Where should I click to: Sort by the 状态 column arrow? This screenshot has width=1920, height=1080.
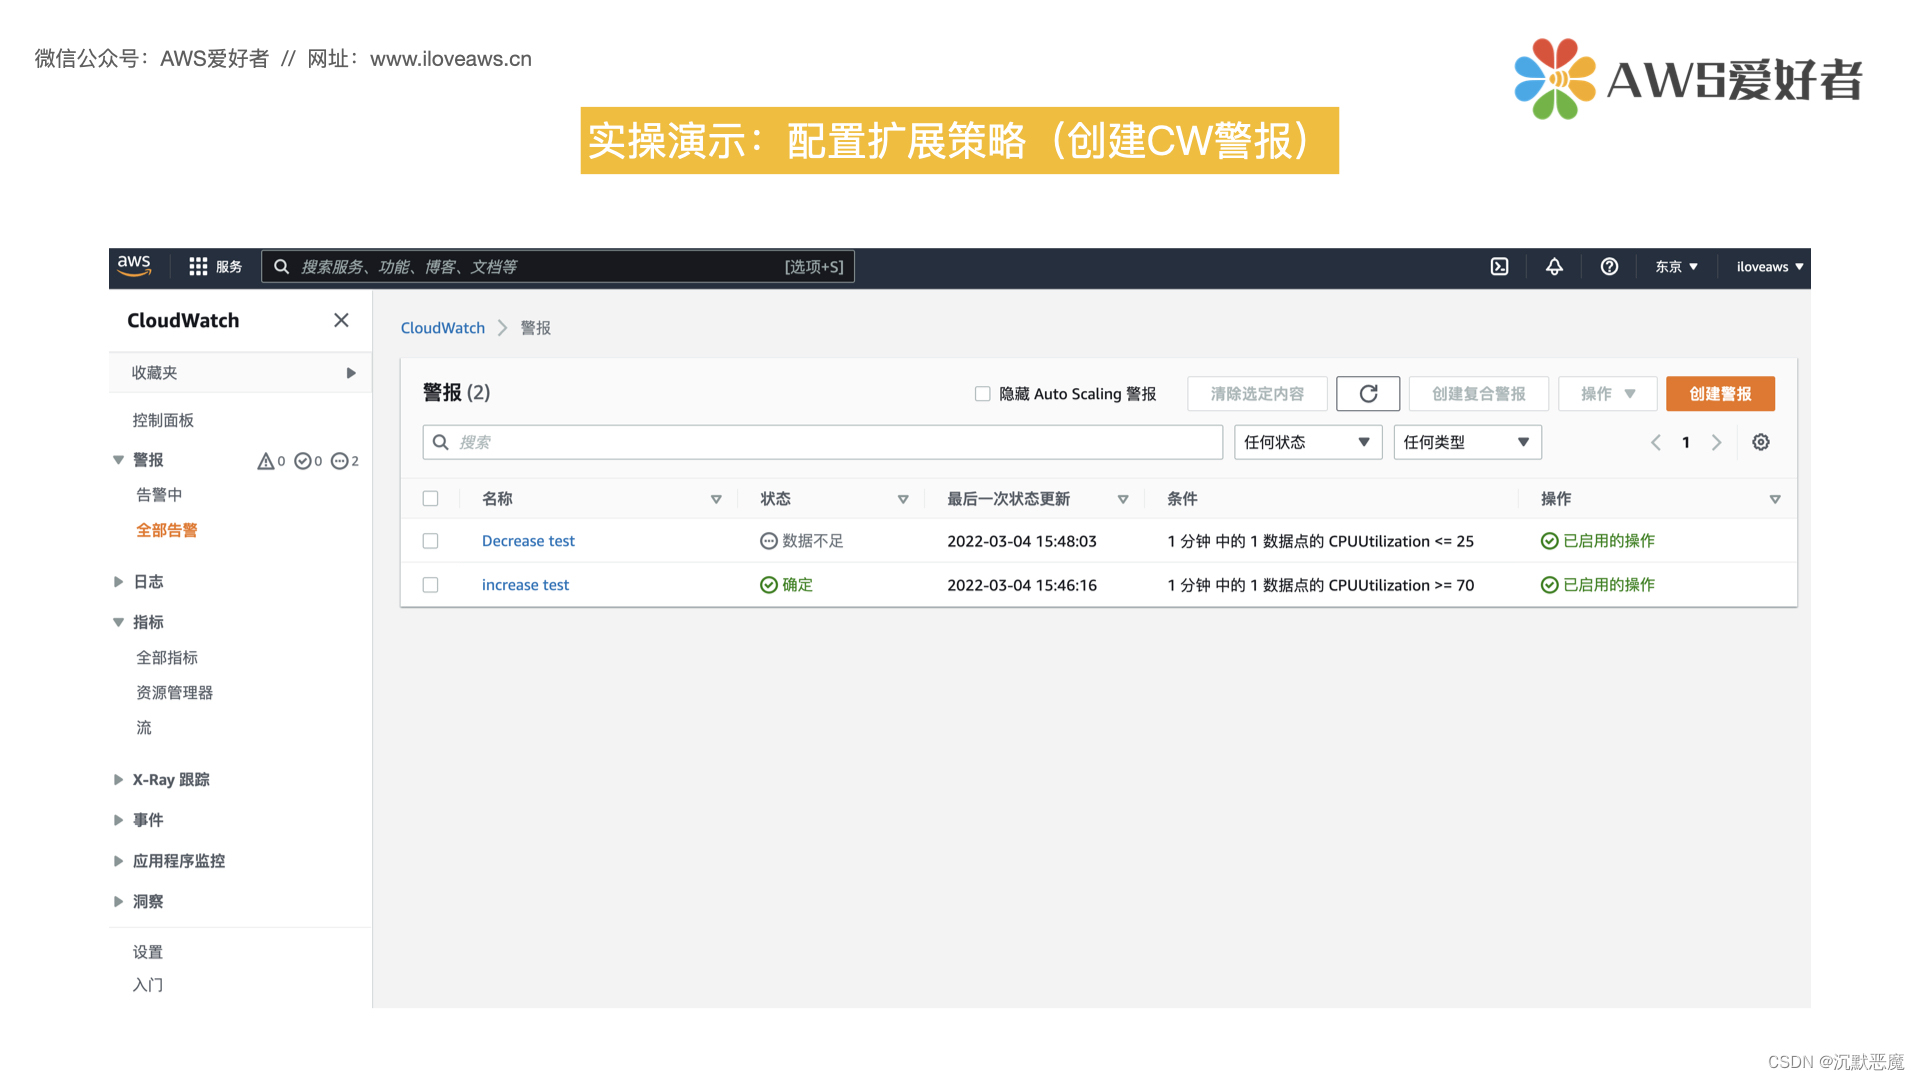click(903, 499)
